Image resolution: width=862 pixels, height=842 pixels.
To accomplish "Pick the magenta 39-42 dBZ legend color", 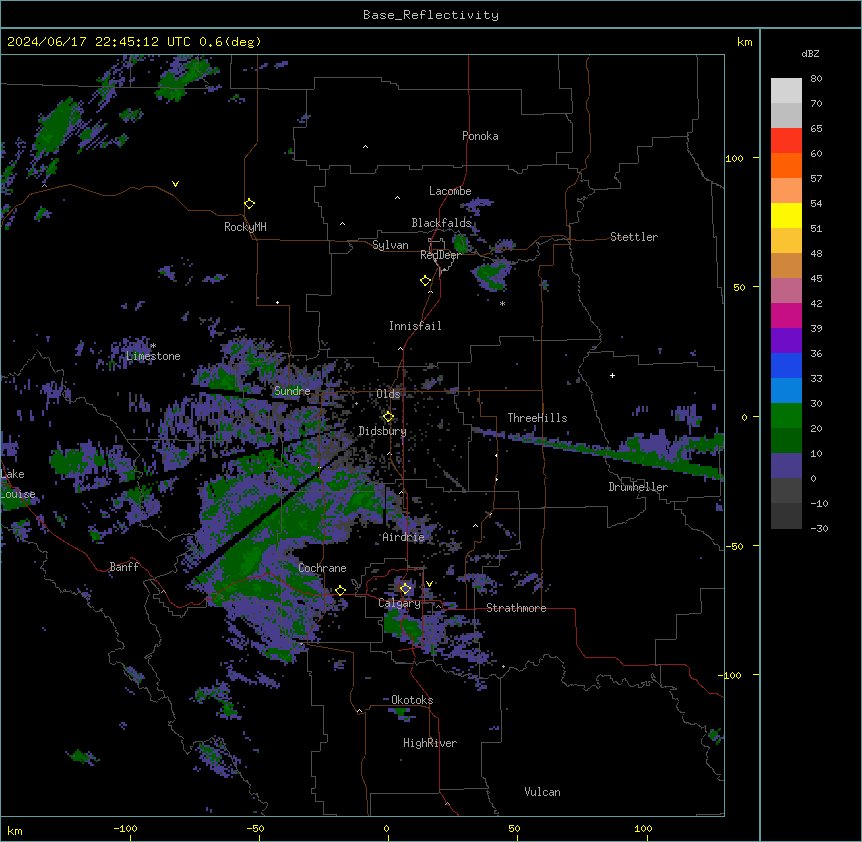I will coord(786,315).
